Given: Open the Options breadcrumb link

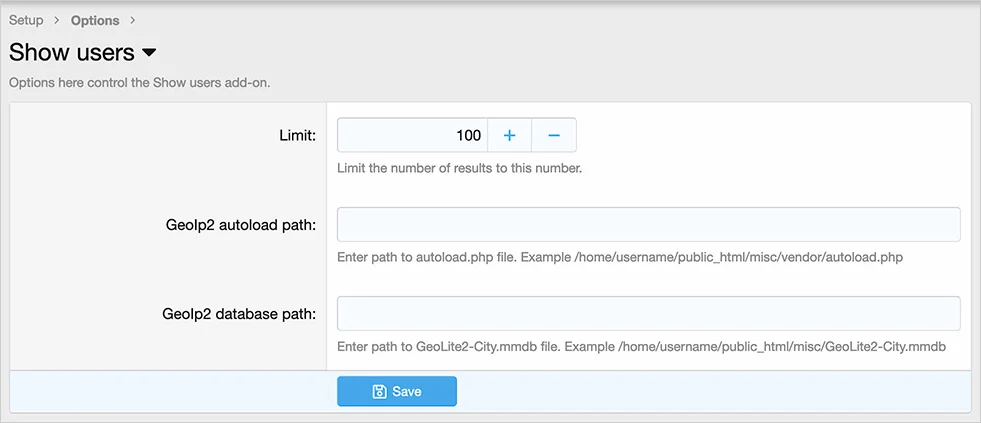Looking at the screenshot, I should click(95, 20).
